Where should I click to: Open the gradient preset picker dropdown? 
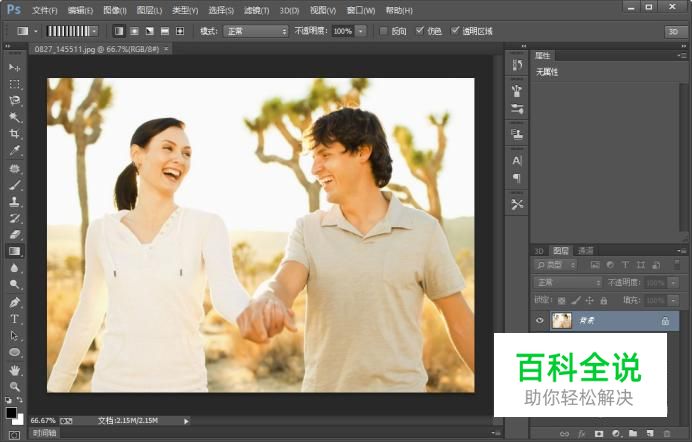[94, 31]
